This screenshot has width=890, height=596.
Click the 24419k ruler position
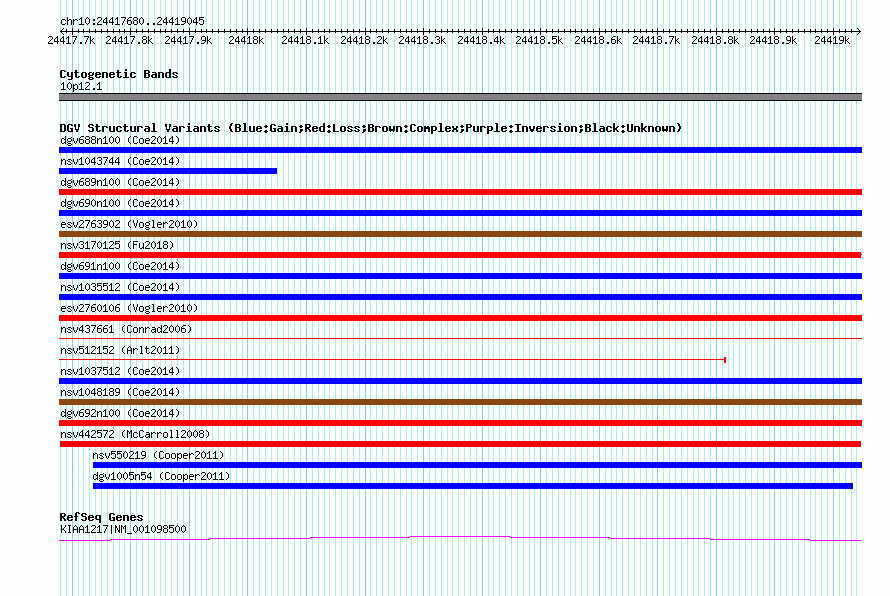tap(832, 40)
